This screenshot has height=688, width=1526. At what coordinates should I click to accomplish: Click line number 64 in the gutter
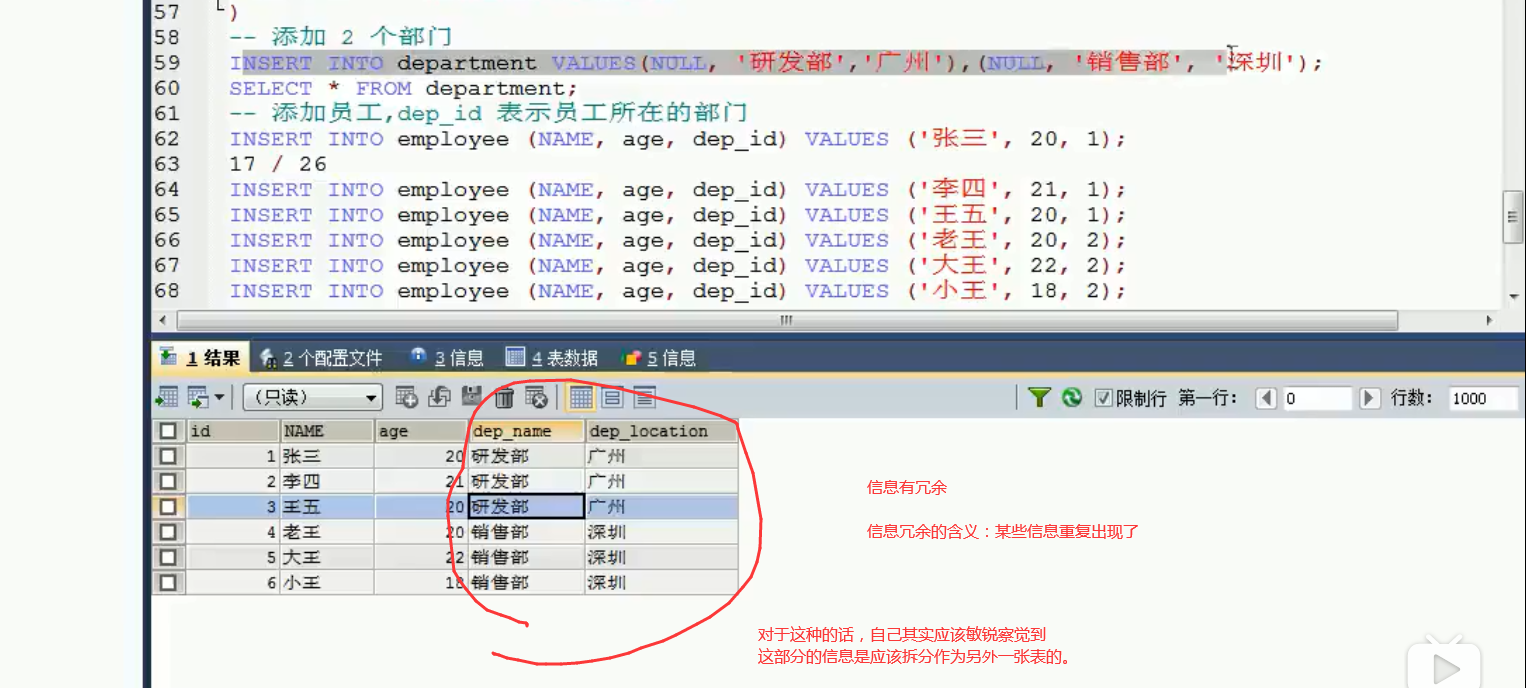point(167,190)
